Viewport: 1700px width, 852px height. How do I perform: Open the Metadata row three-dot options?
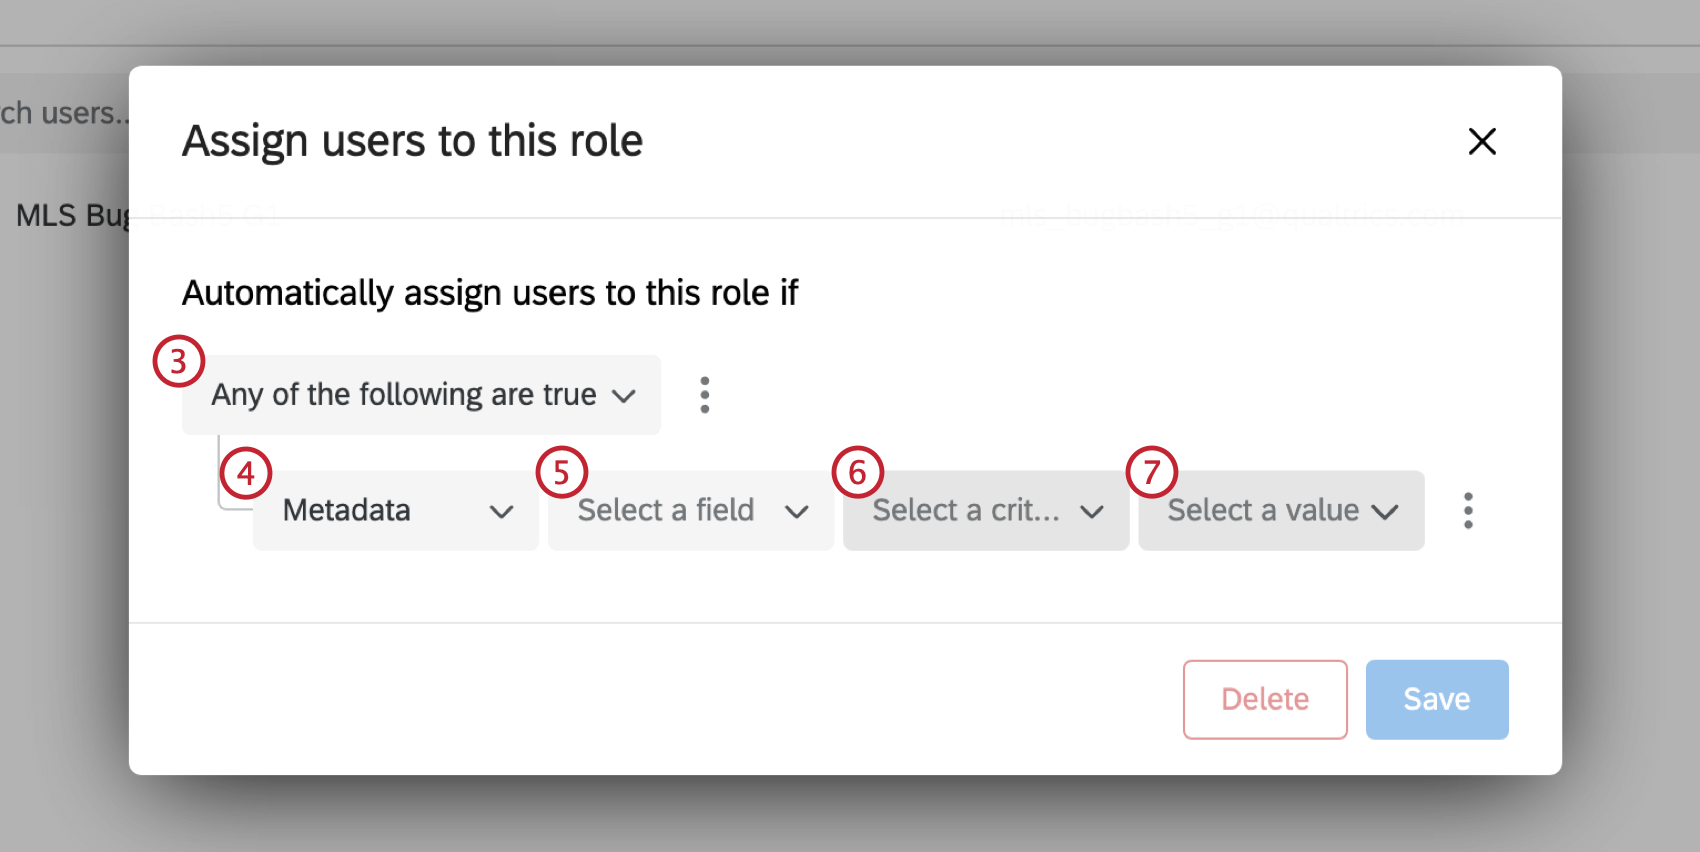pyautogui.click(x=1468, y=510)
